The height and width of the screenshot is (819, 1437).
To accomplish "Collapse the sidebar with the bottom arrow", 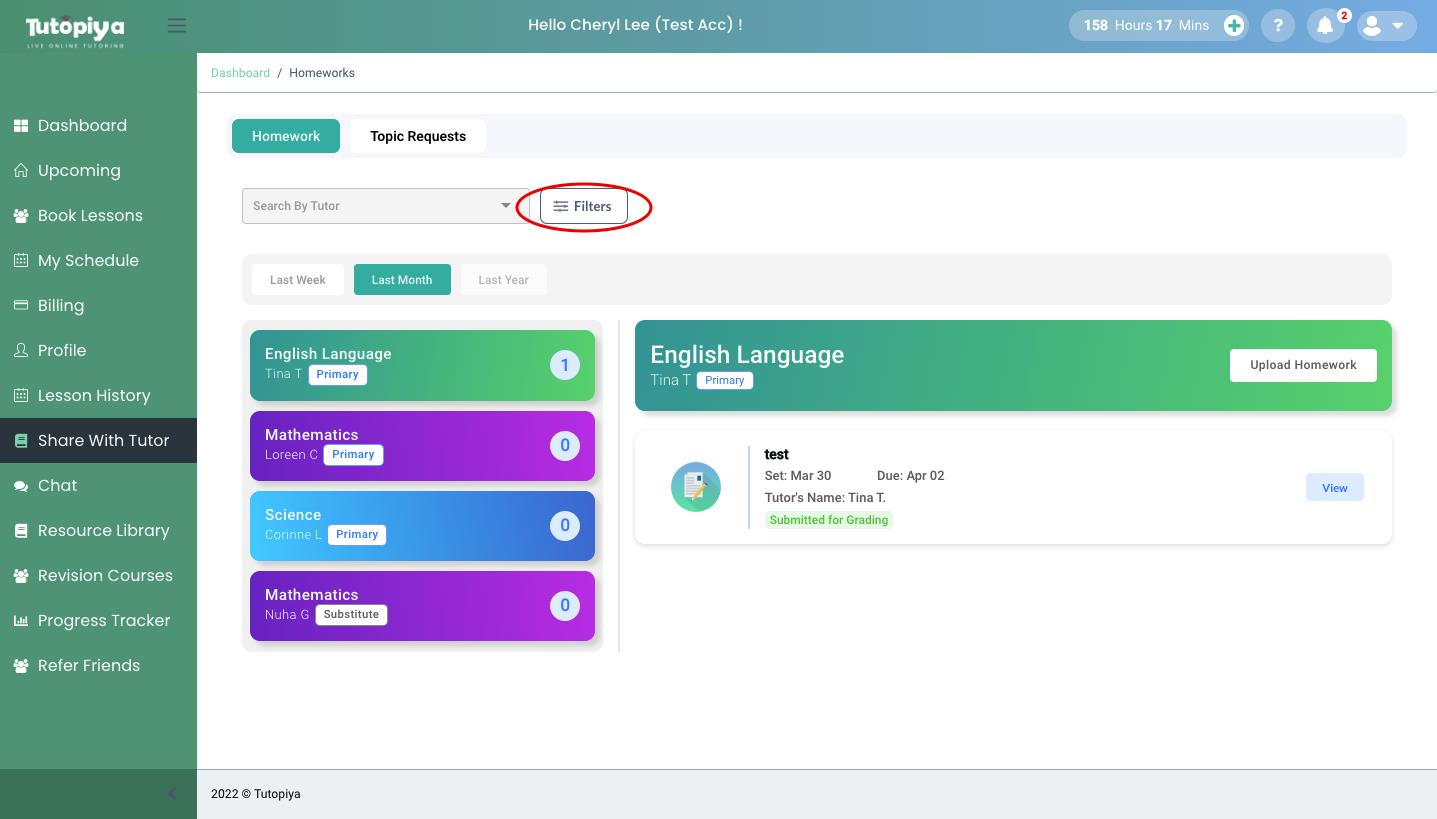I will click(x=172, y=793).
